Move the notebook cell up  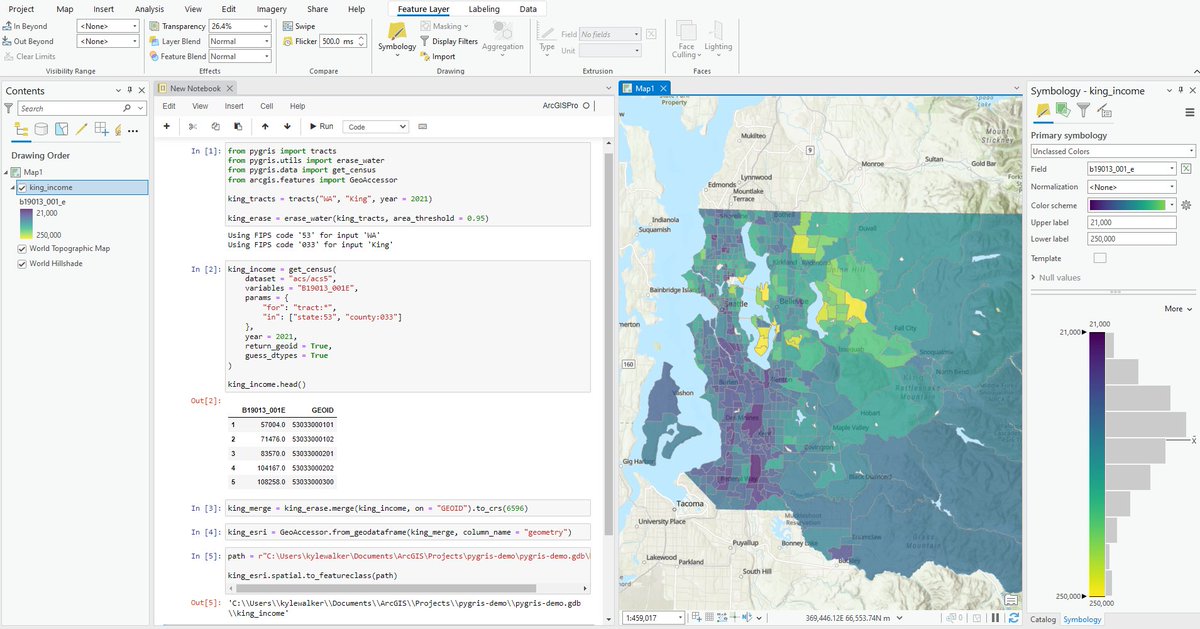point(265,127)
